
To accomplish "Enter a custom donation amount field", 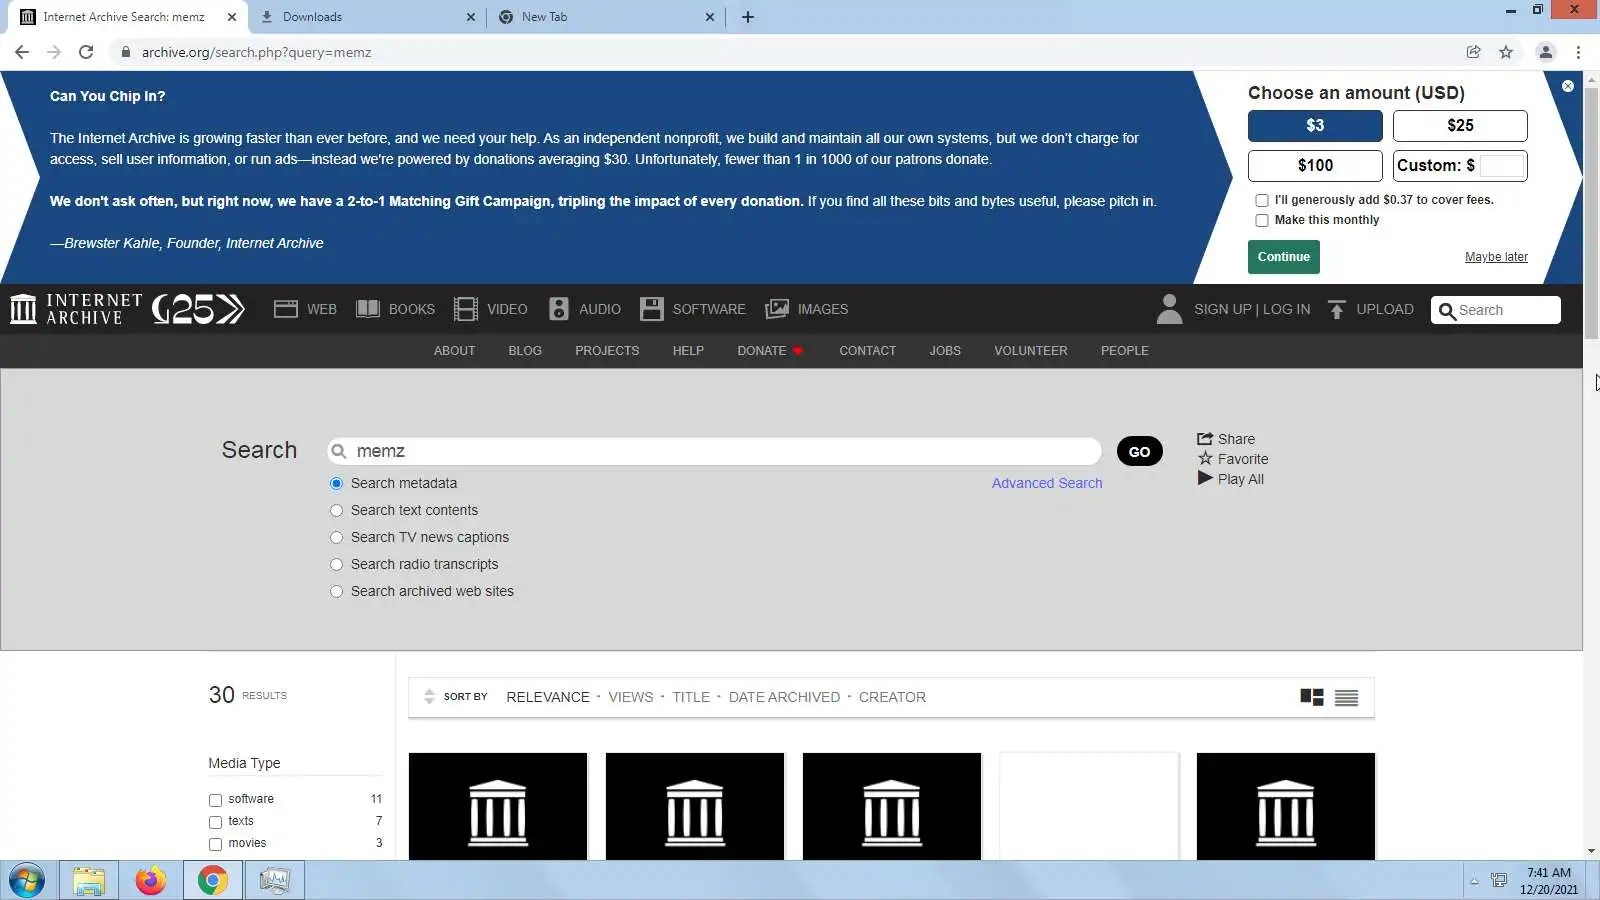I will pyautogui.click(x=1502, y=166).
